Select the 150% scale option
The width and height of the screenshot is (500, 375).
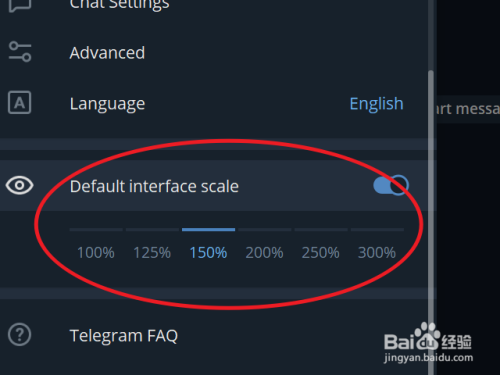pos(208,252)
